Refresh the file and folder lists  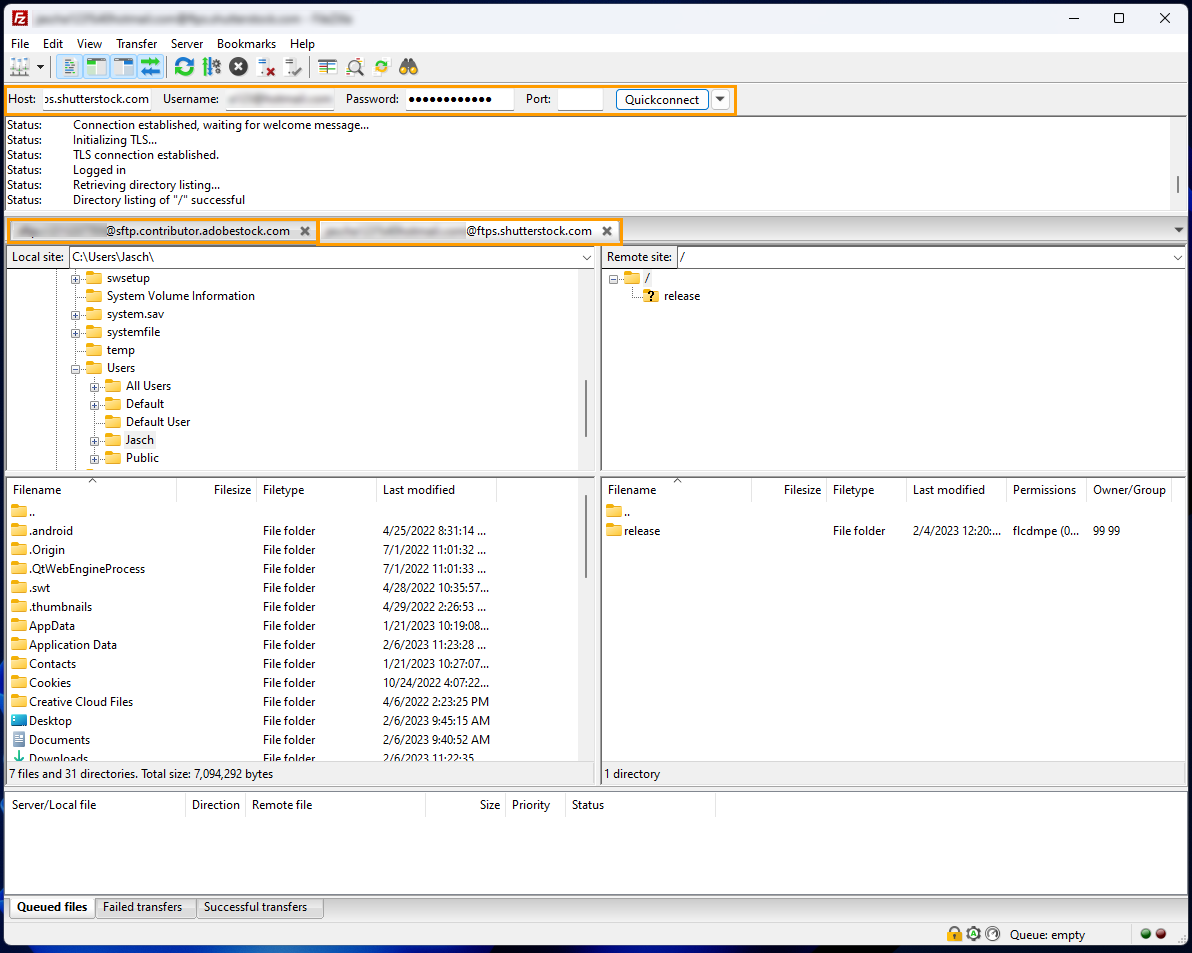[184, 67]
